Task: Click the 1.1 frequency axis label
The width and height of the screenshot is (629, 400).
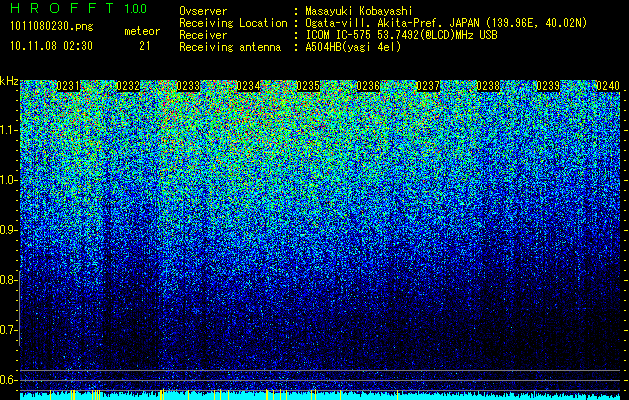Action: (8, 130)
